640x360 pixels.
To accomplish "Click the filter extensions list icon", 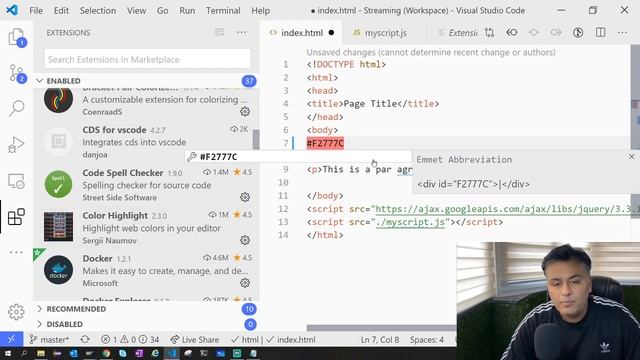I will tap(220, 32).
